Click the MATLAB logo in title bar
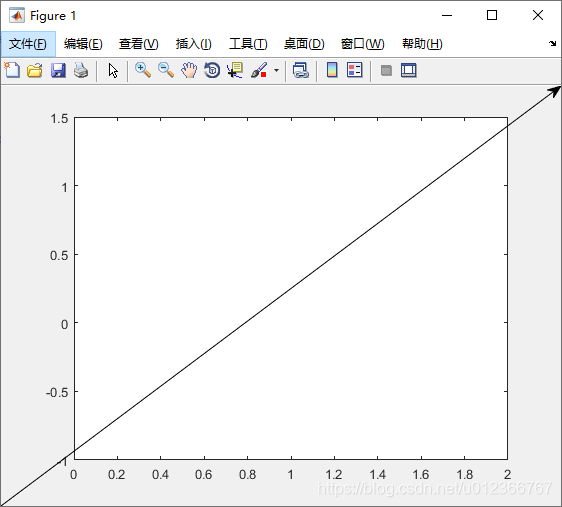 point(17,15)
